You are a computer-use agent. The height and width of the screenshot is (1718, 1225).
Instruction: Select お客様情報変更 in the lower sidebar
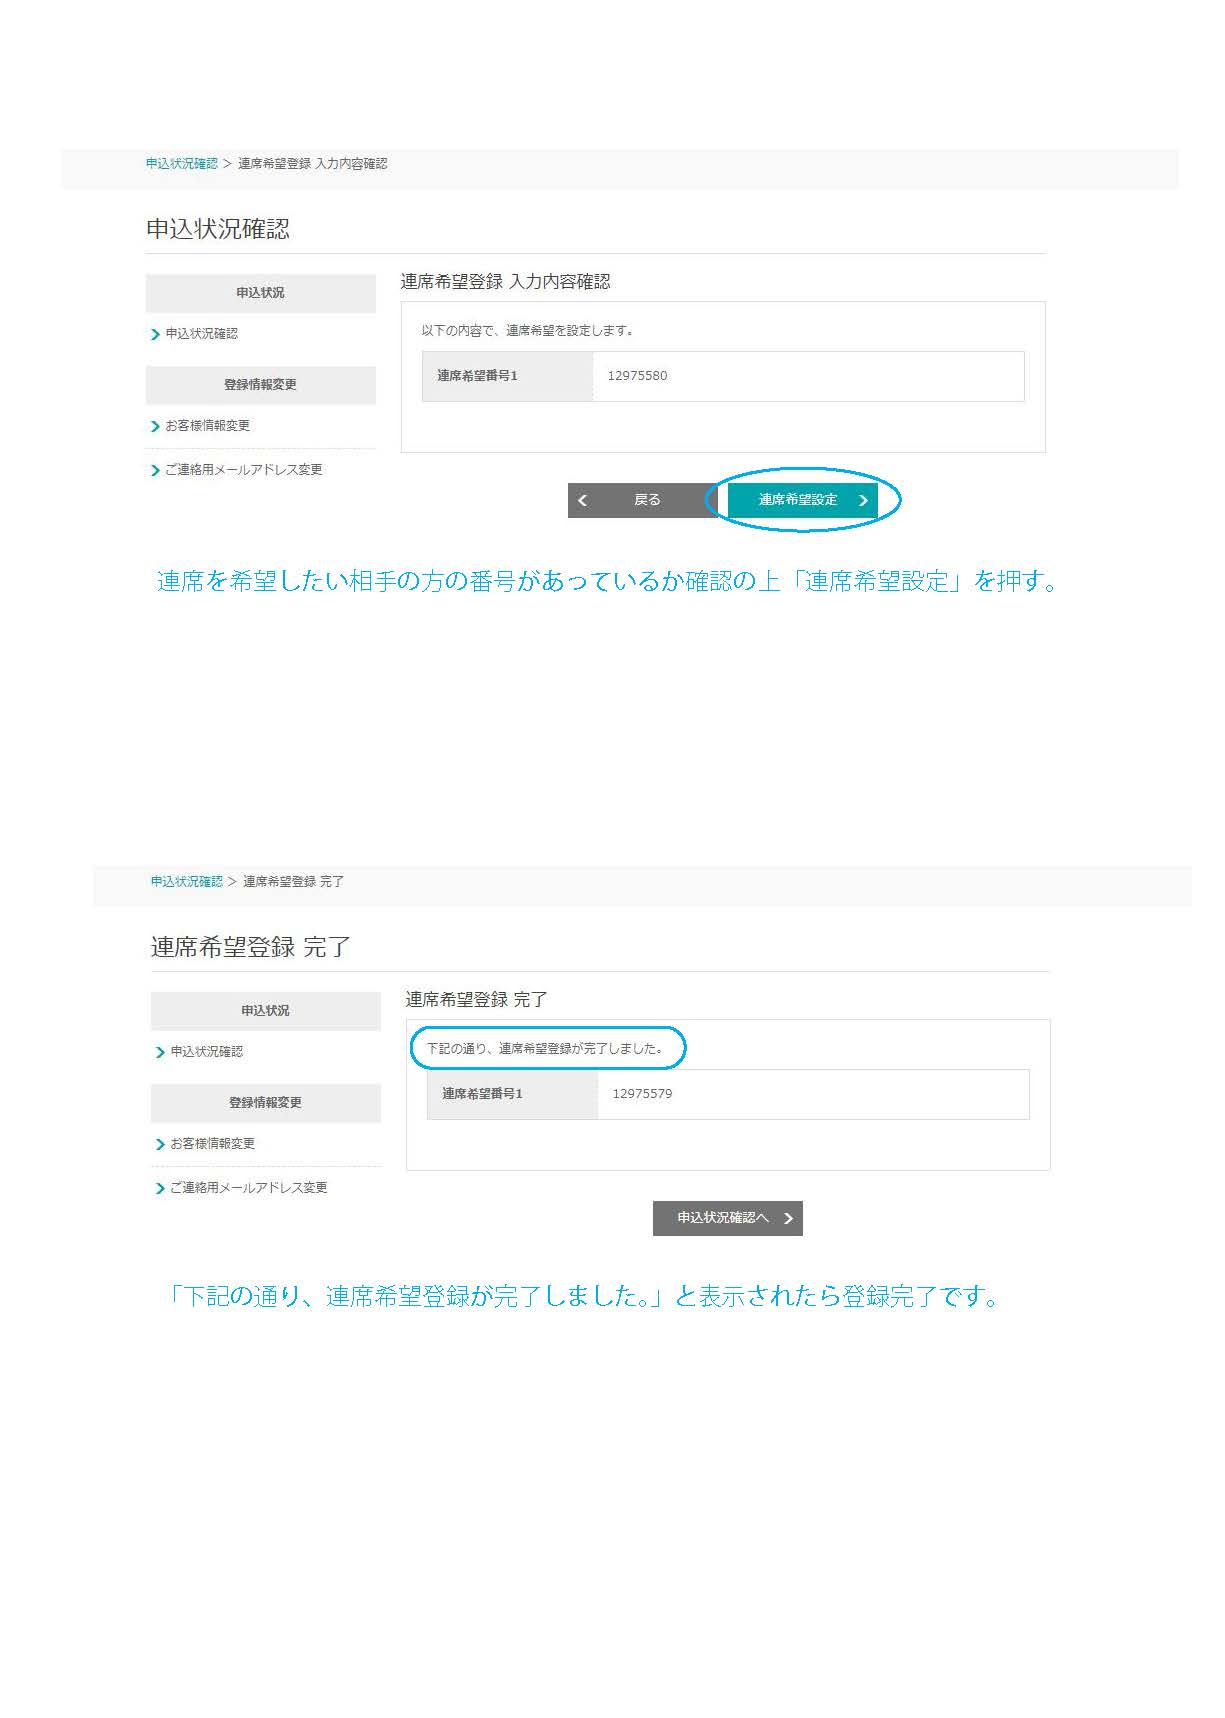coord(212,1144)
